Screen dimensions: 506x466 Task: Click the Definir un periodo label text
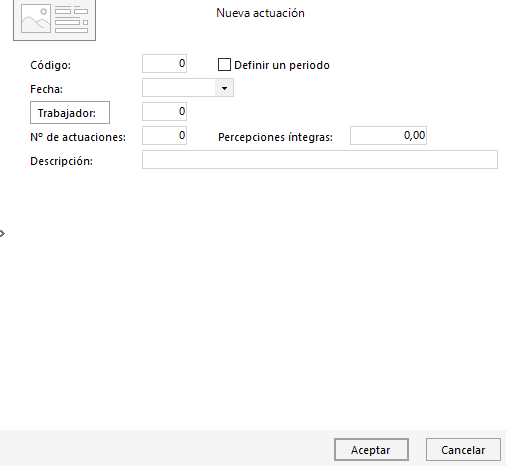tap(282, 65)
